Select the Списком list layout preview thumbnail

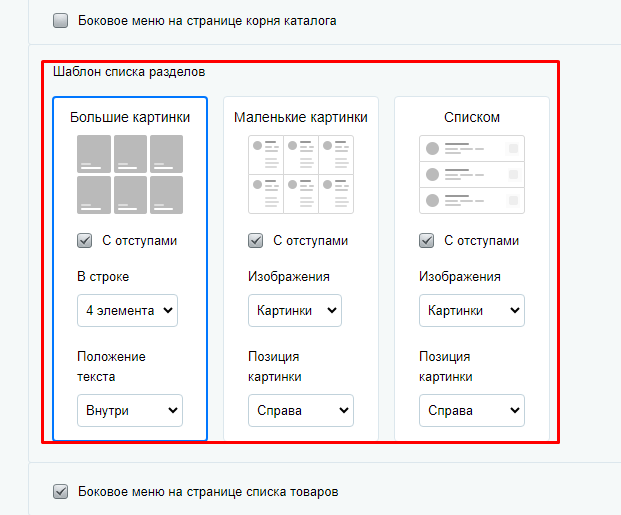[472, 174]
